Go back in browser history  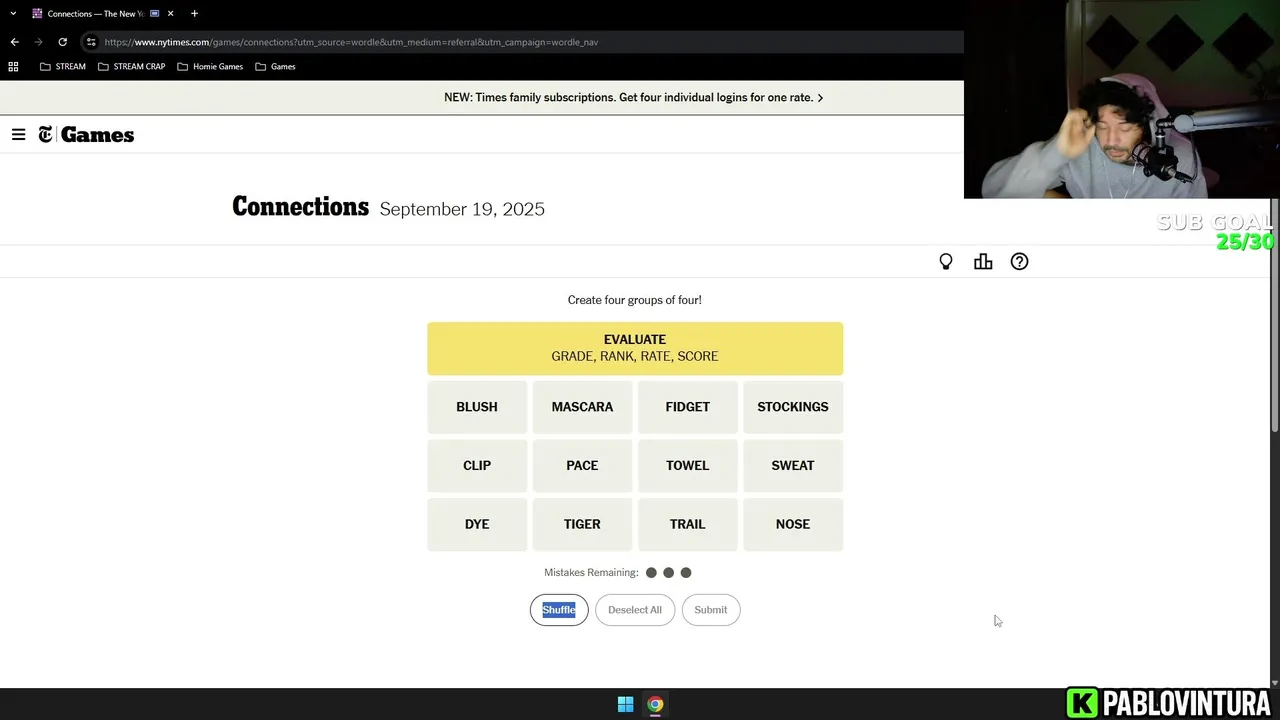click(14, 42)
